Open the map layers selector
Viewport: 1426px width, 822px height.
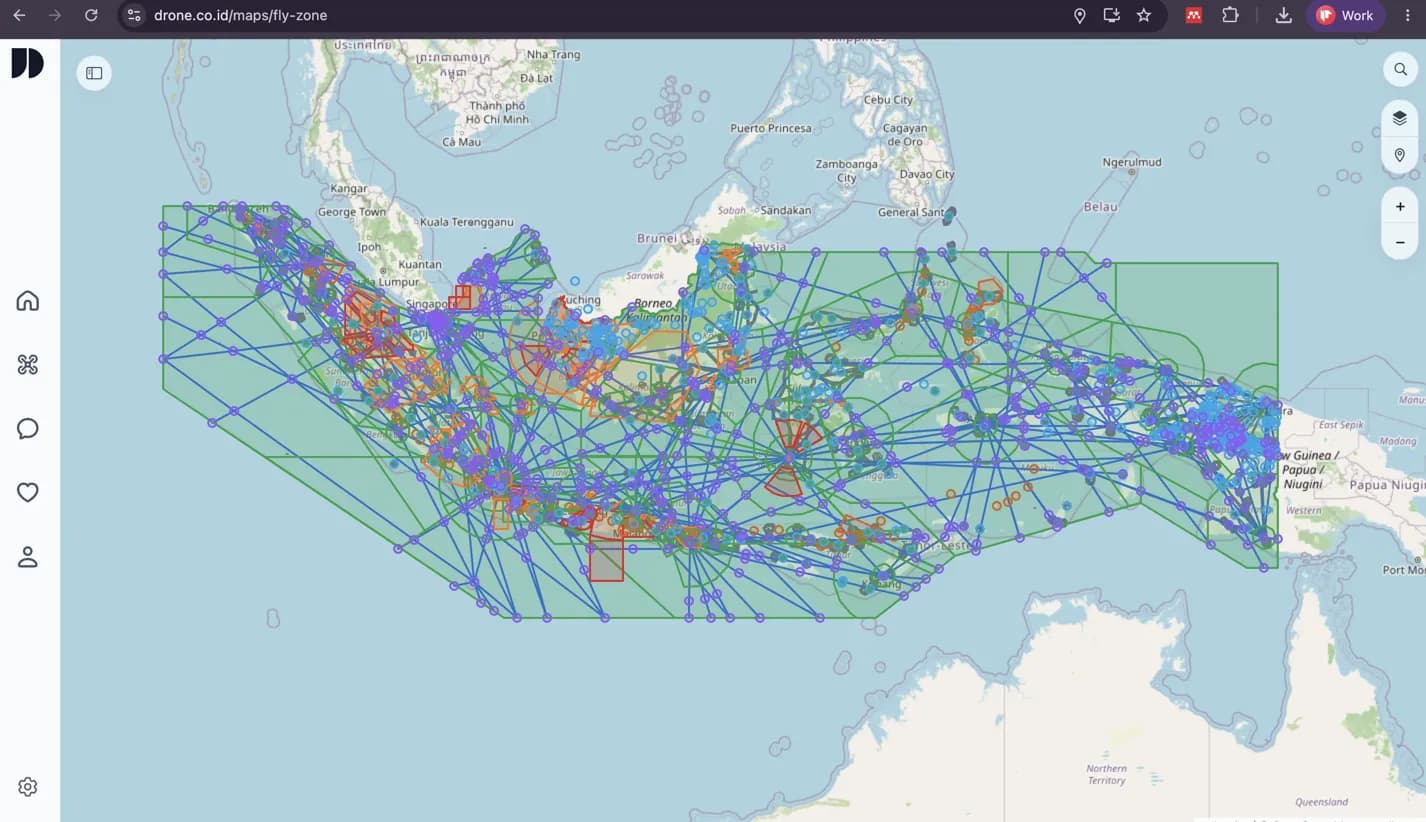coord(1400,118)
